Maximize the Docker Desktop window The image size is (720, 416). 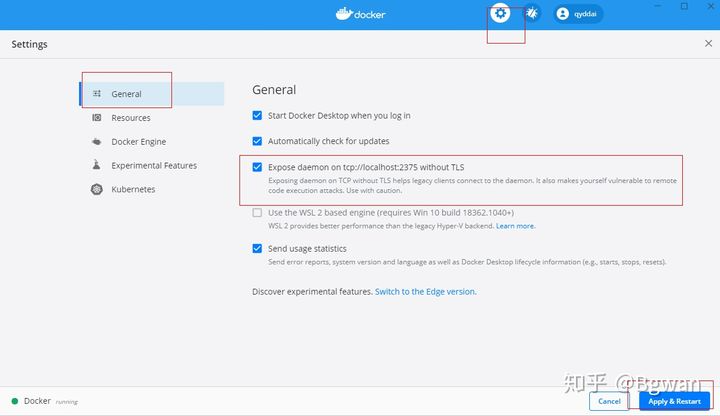coord(684,6)
